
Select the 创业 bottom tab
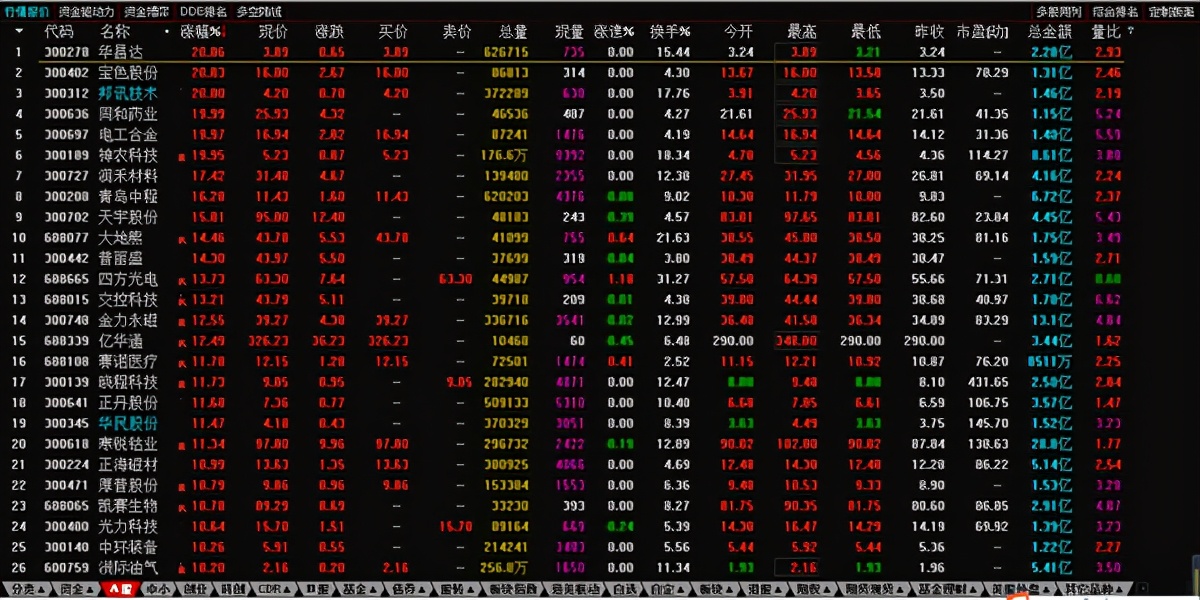coord(194,590)
